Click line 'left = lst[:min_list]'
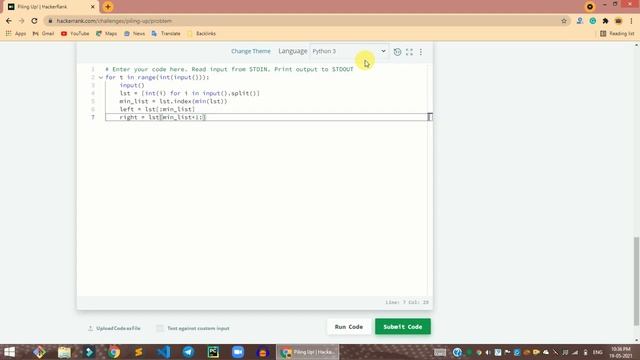 point(157,109)
